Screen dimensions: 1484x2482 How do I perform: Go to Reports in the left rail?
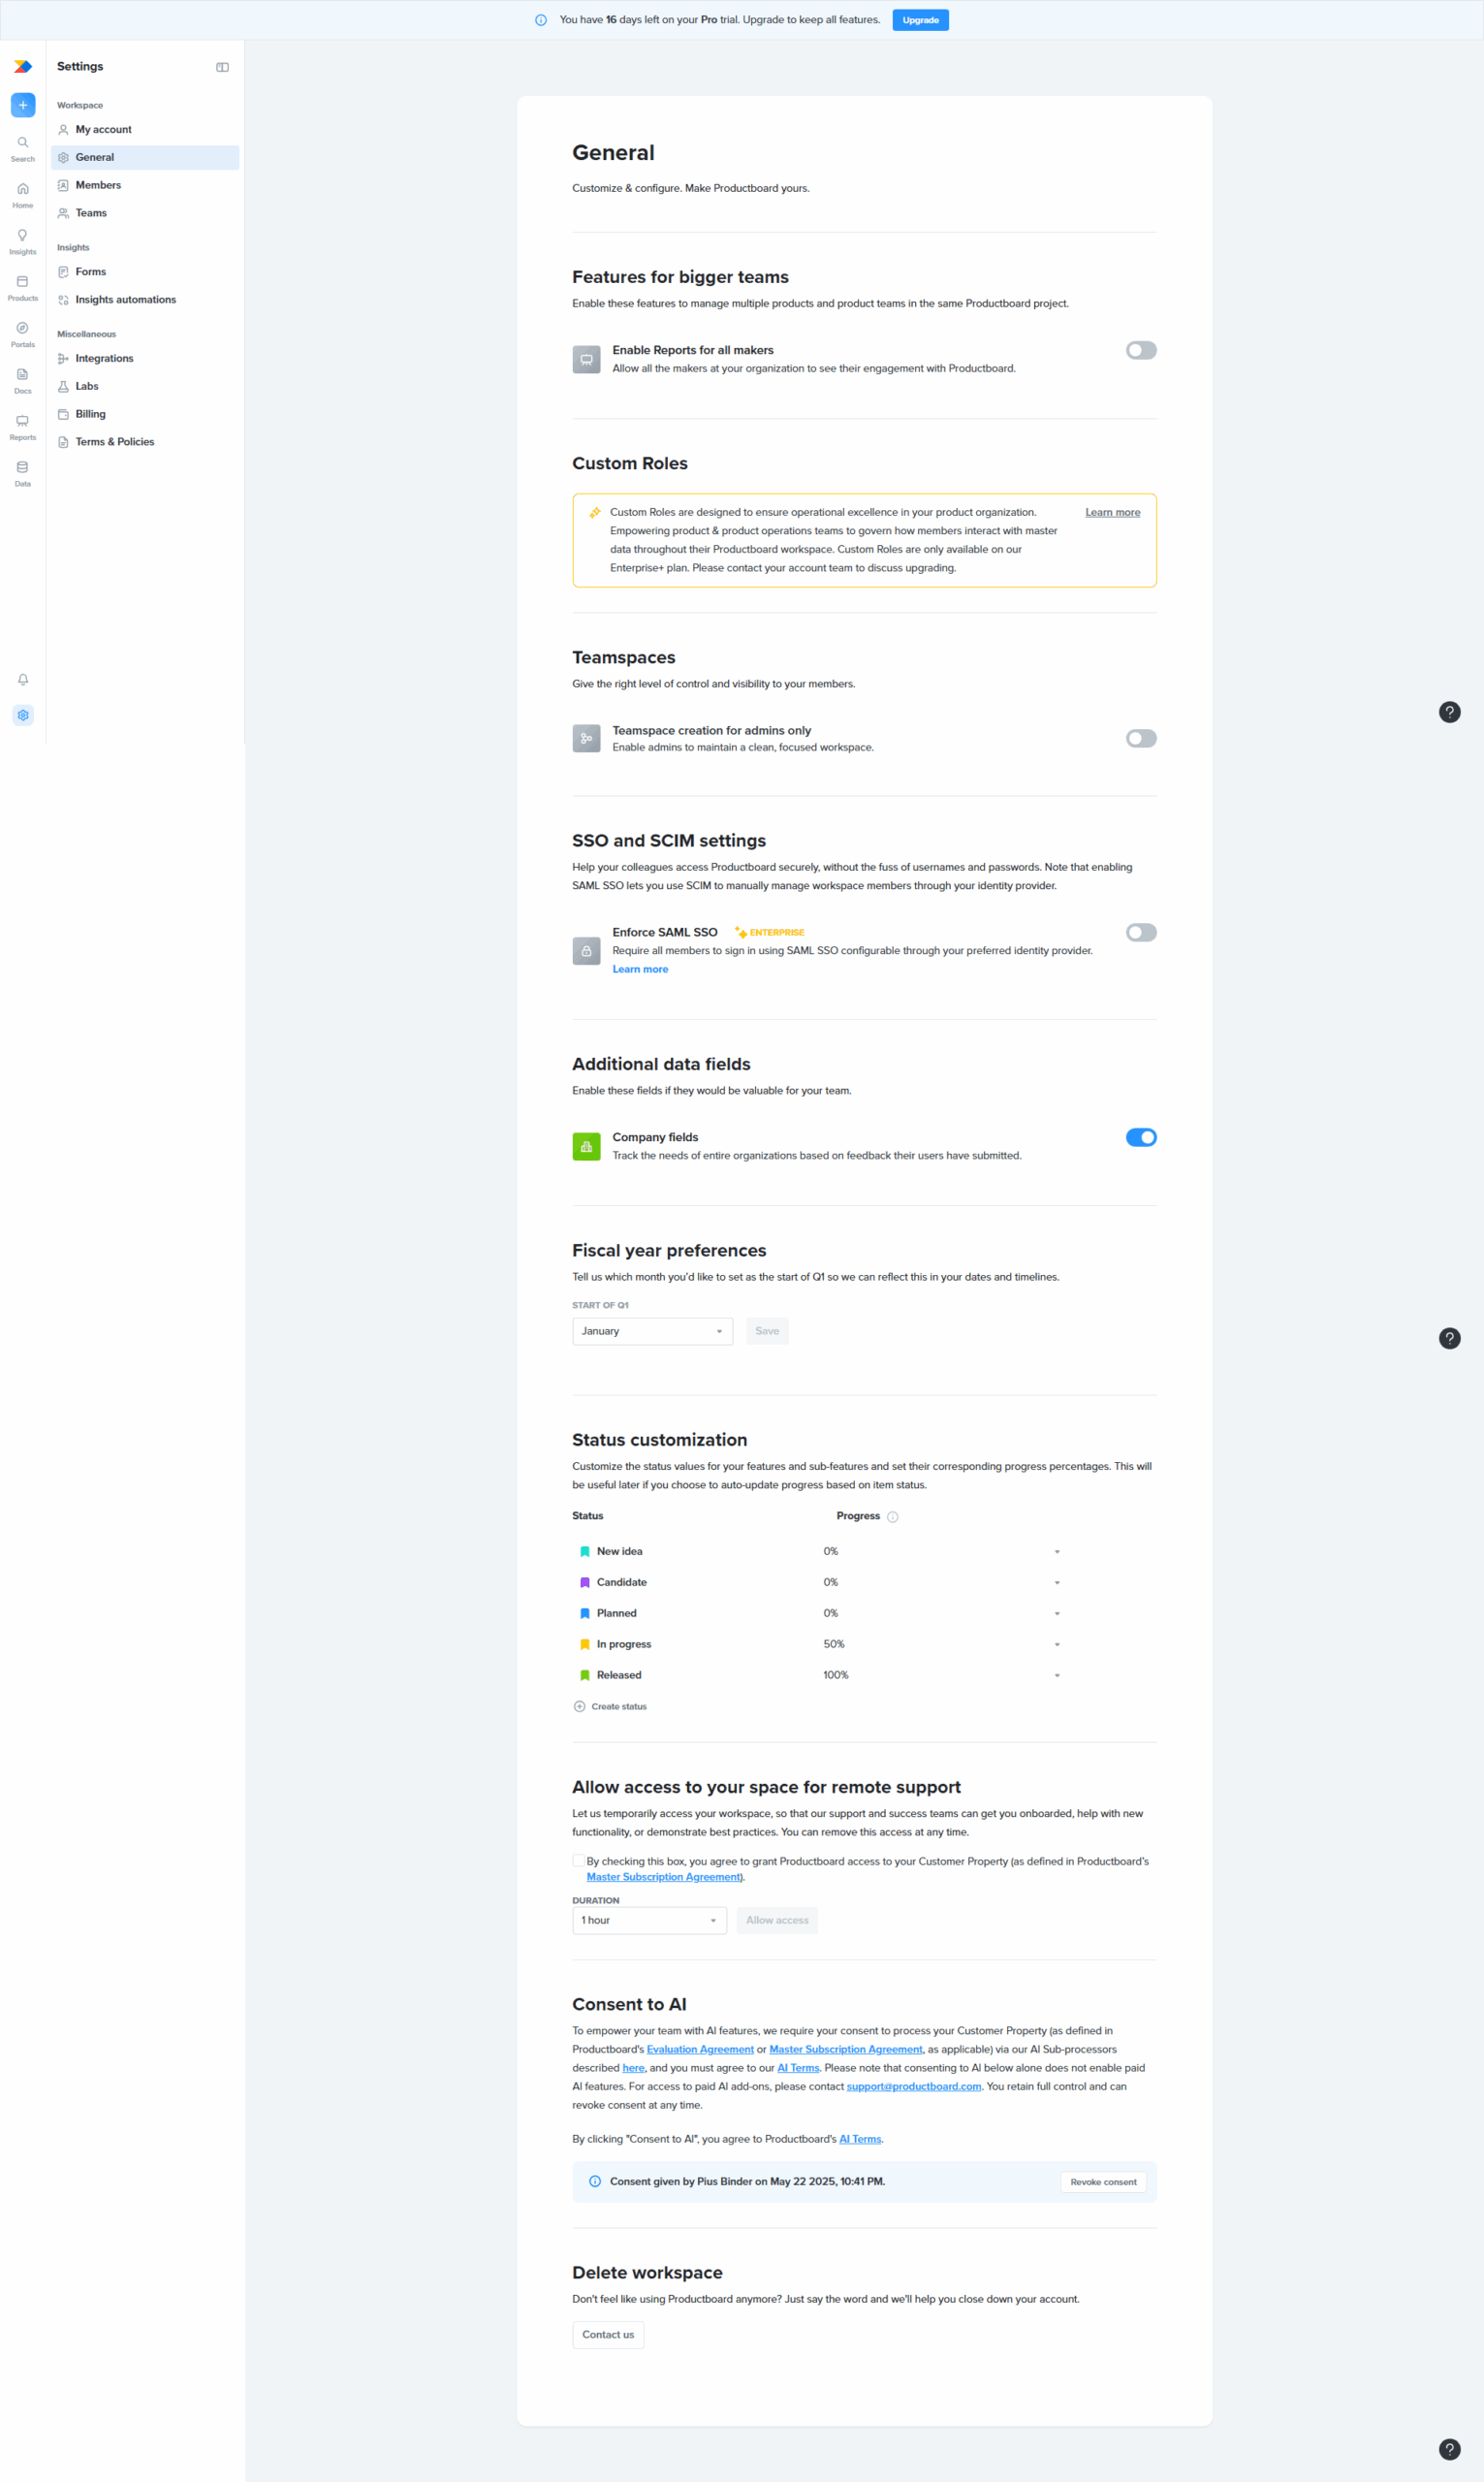tap(22, 427)
